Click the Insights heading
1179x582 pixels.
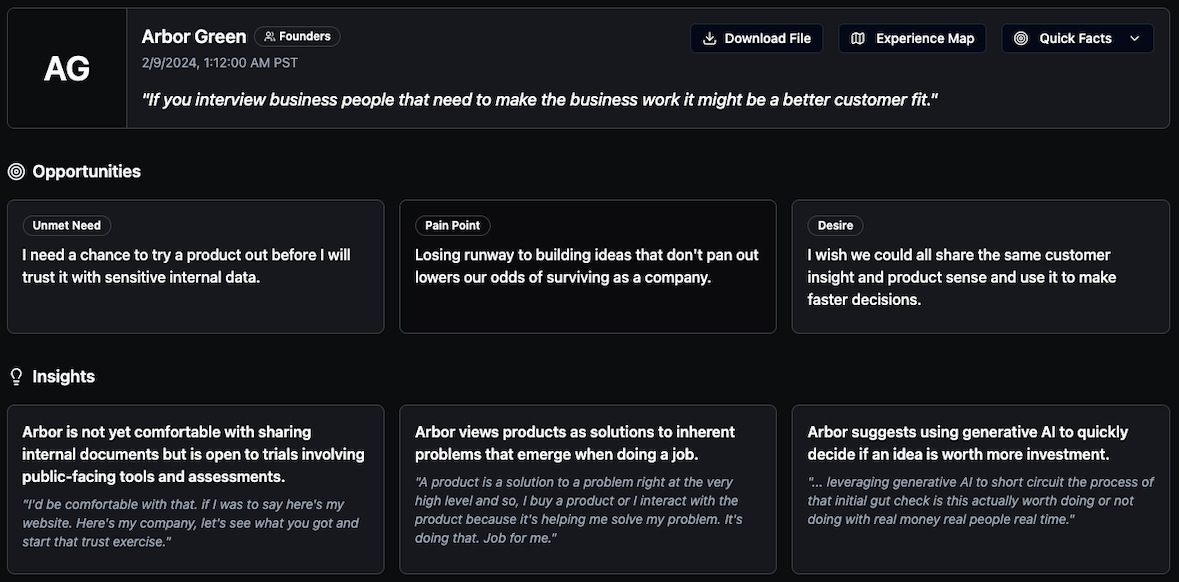(64, 377)
